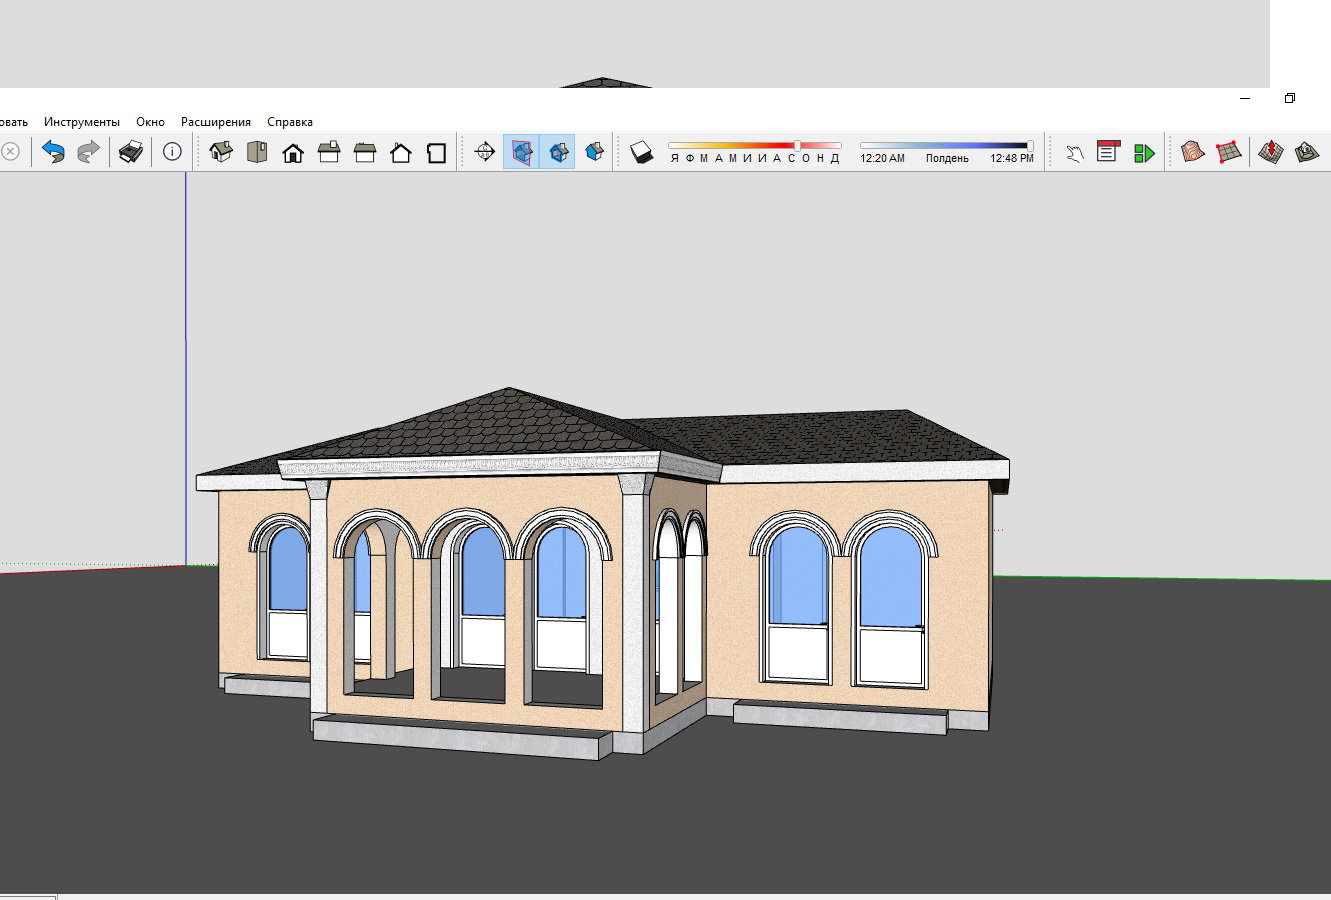This screenshot has height=900, width=1331.
Task: Switch to the Top view icon
Action: point(257,152)
